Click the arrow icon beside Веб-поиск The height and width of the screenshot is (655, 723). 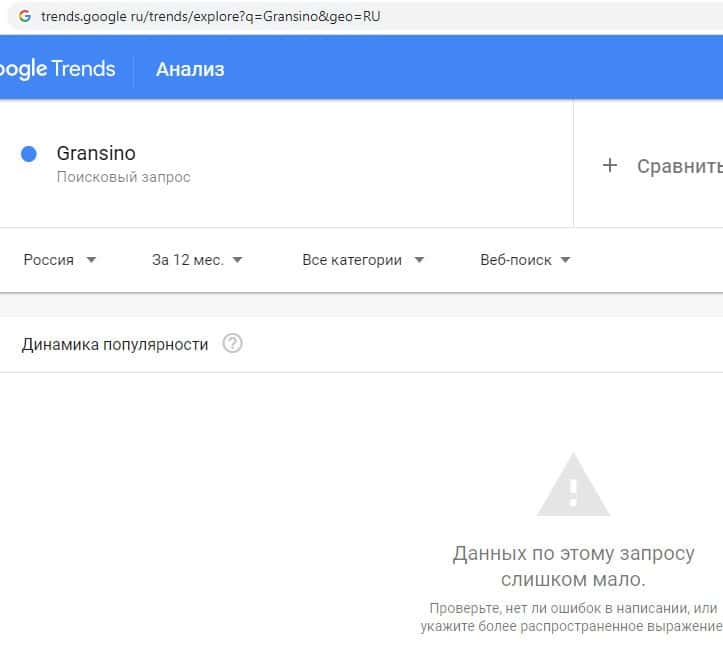(x=566, y=260)
